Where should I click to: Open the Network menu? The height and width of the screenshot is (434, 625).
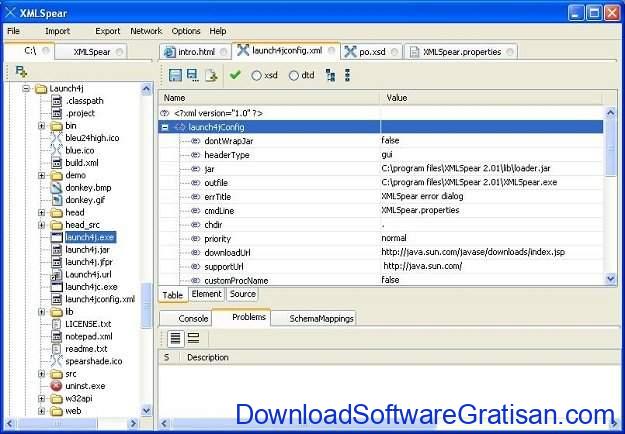pos(146,31)
